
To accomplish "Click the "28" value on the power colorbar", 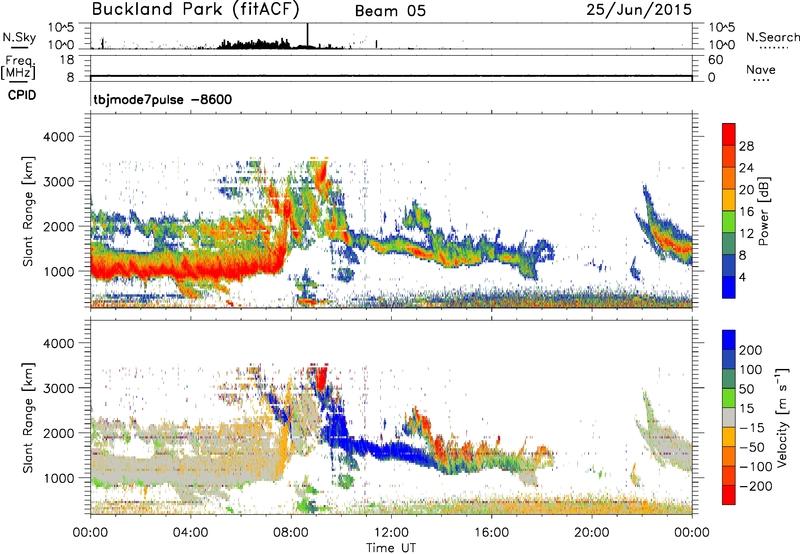I will point(746,146).
